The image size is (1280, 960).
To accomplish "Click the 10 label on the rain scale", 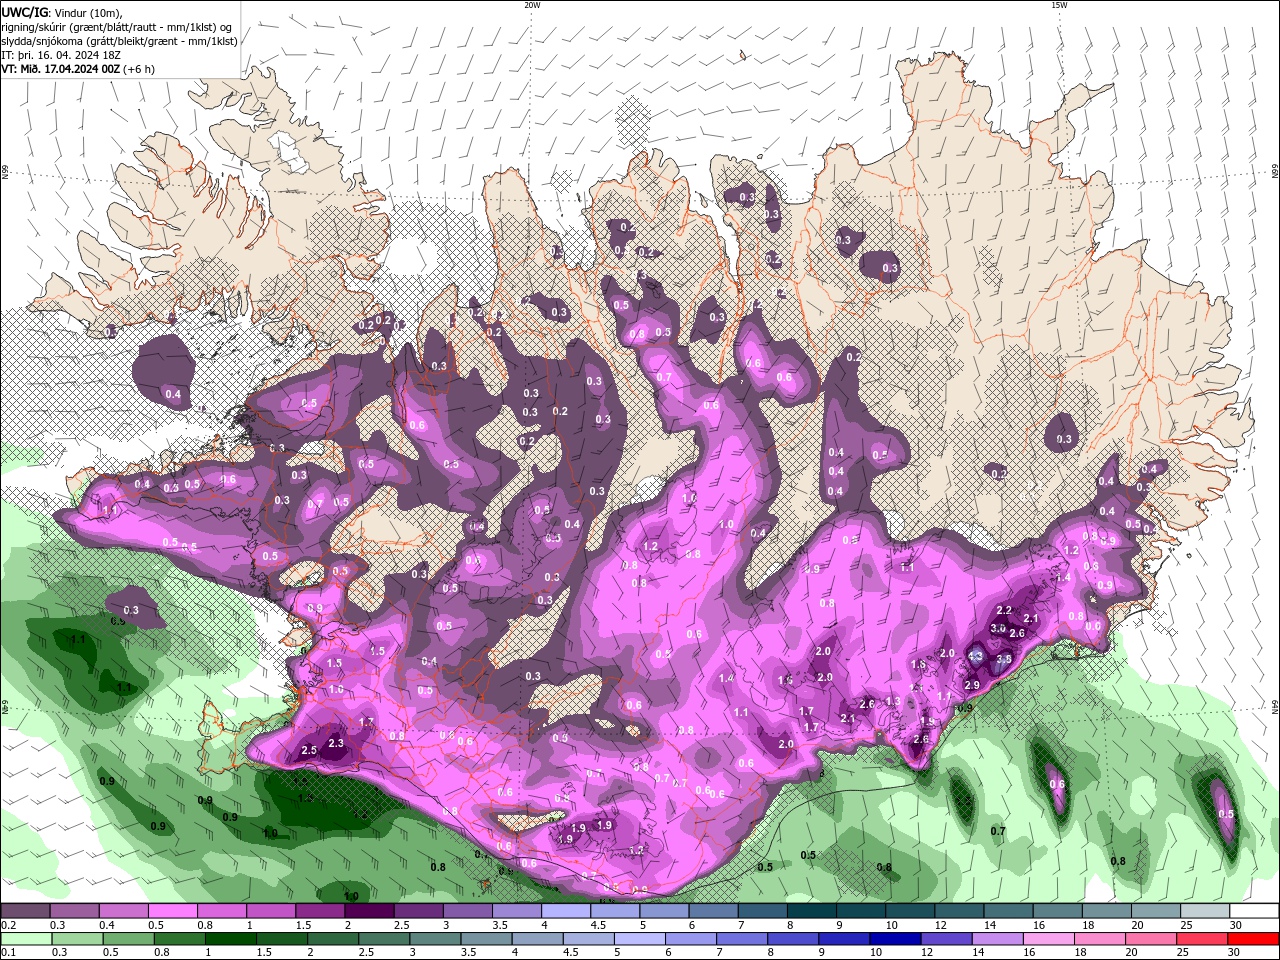I will [x=875, y=953].
